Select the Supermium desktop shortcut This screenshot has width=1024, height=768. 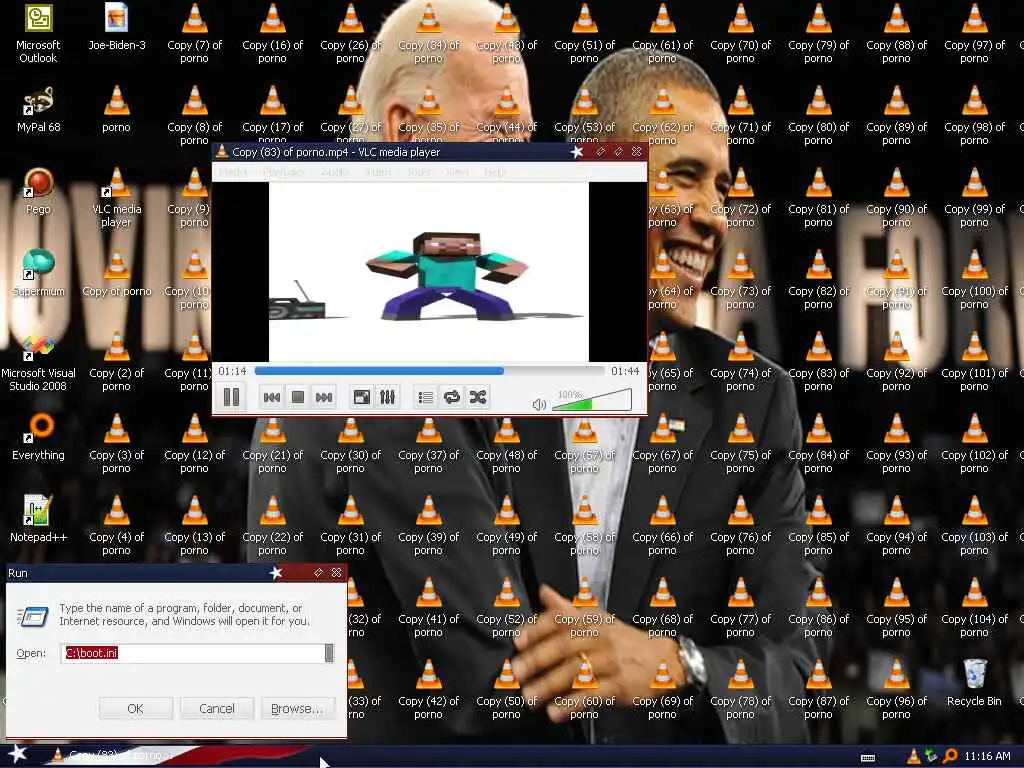pos(38,274)
